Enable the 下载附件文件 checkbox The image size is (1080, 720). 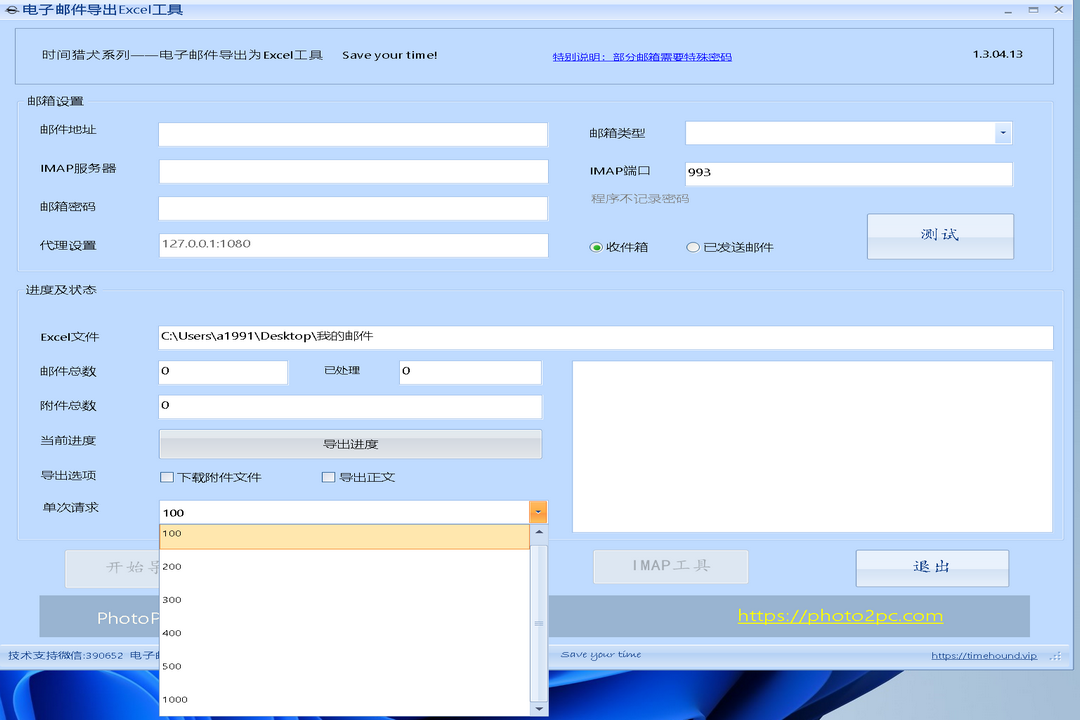[168, 477]
